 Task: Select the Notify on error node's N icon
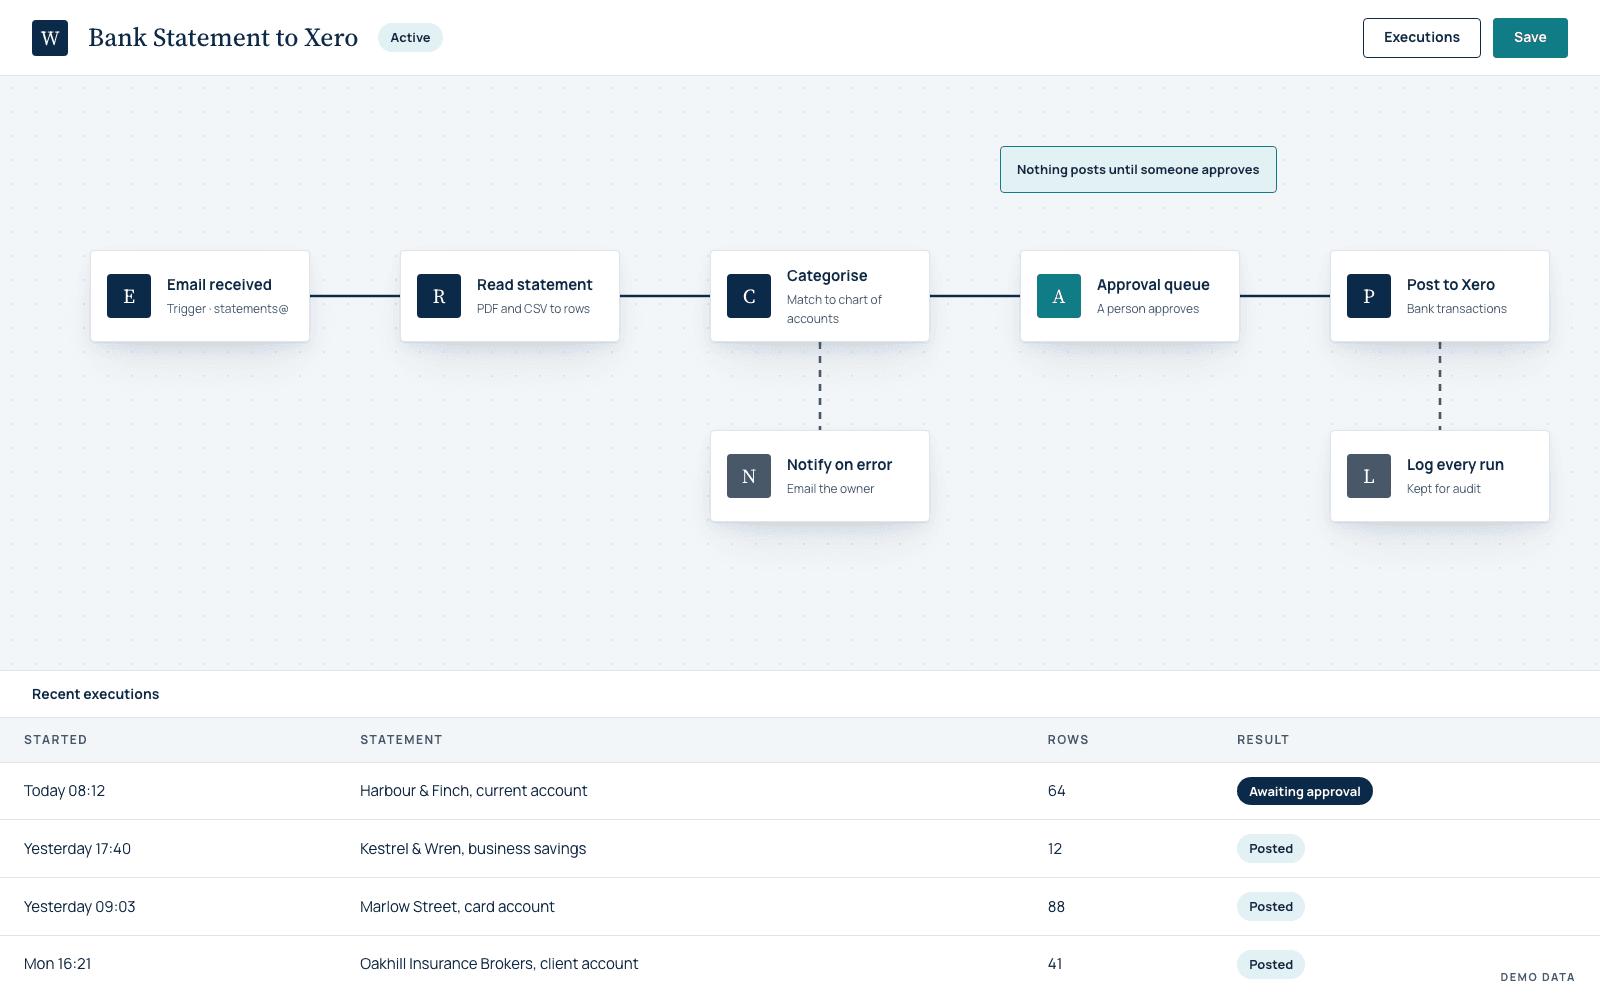pos(749,476)
